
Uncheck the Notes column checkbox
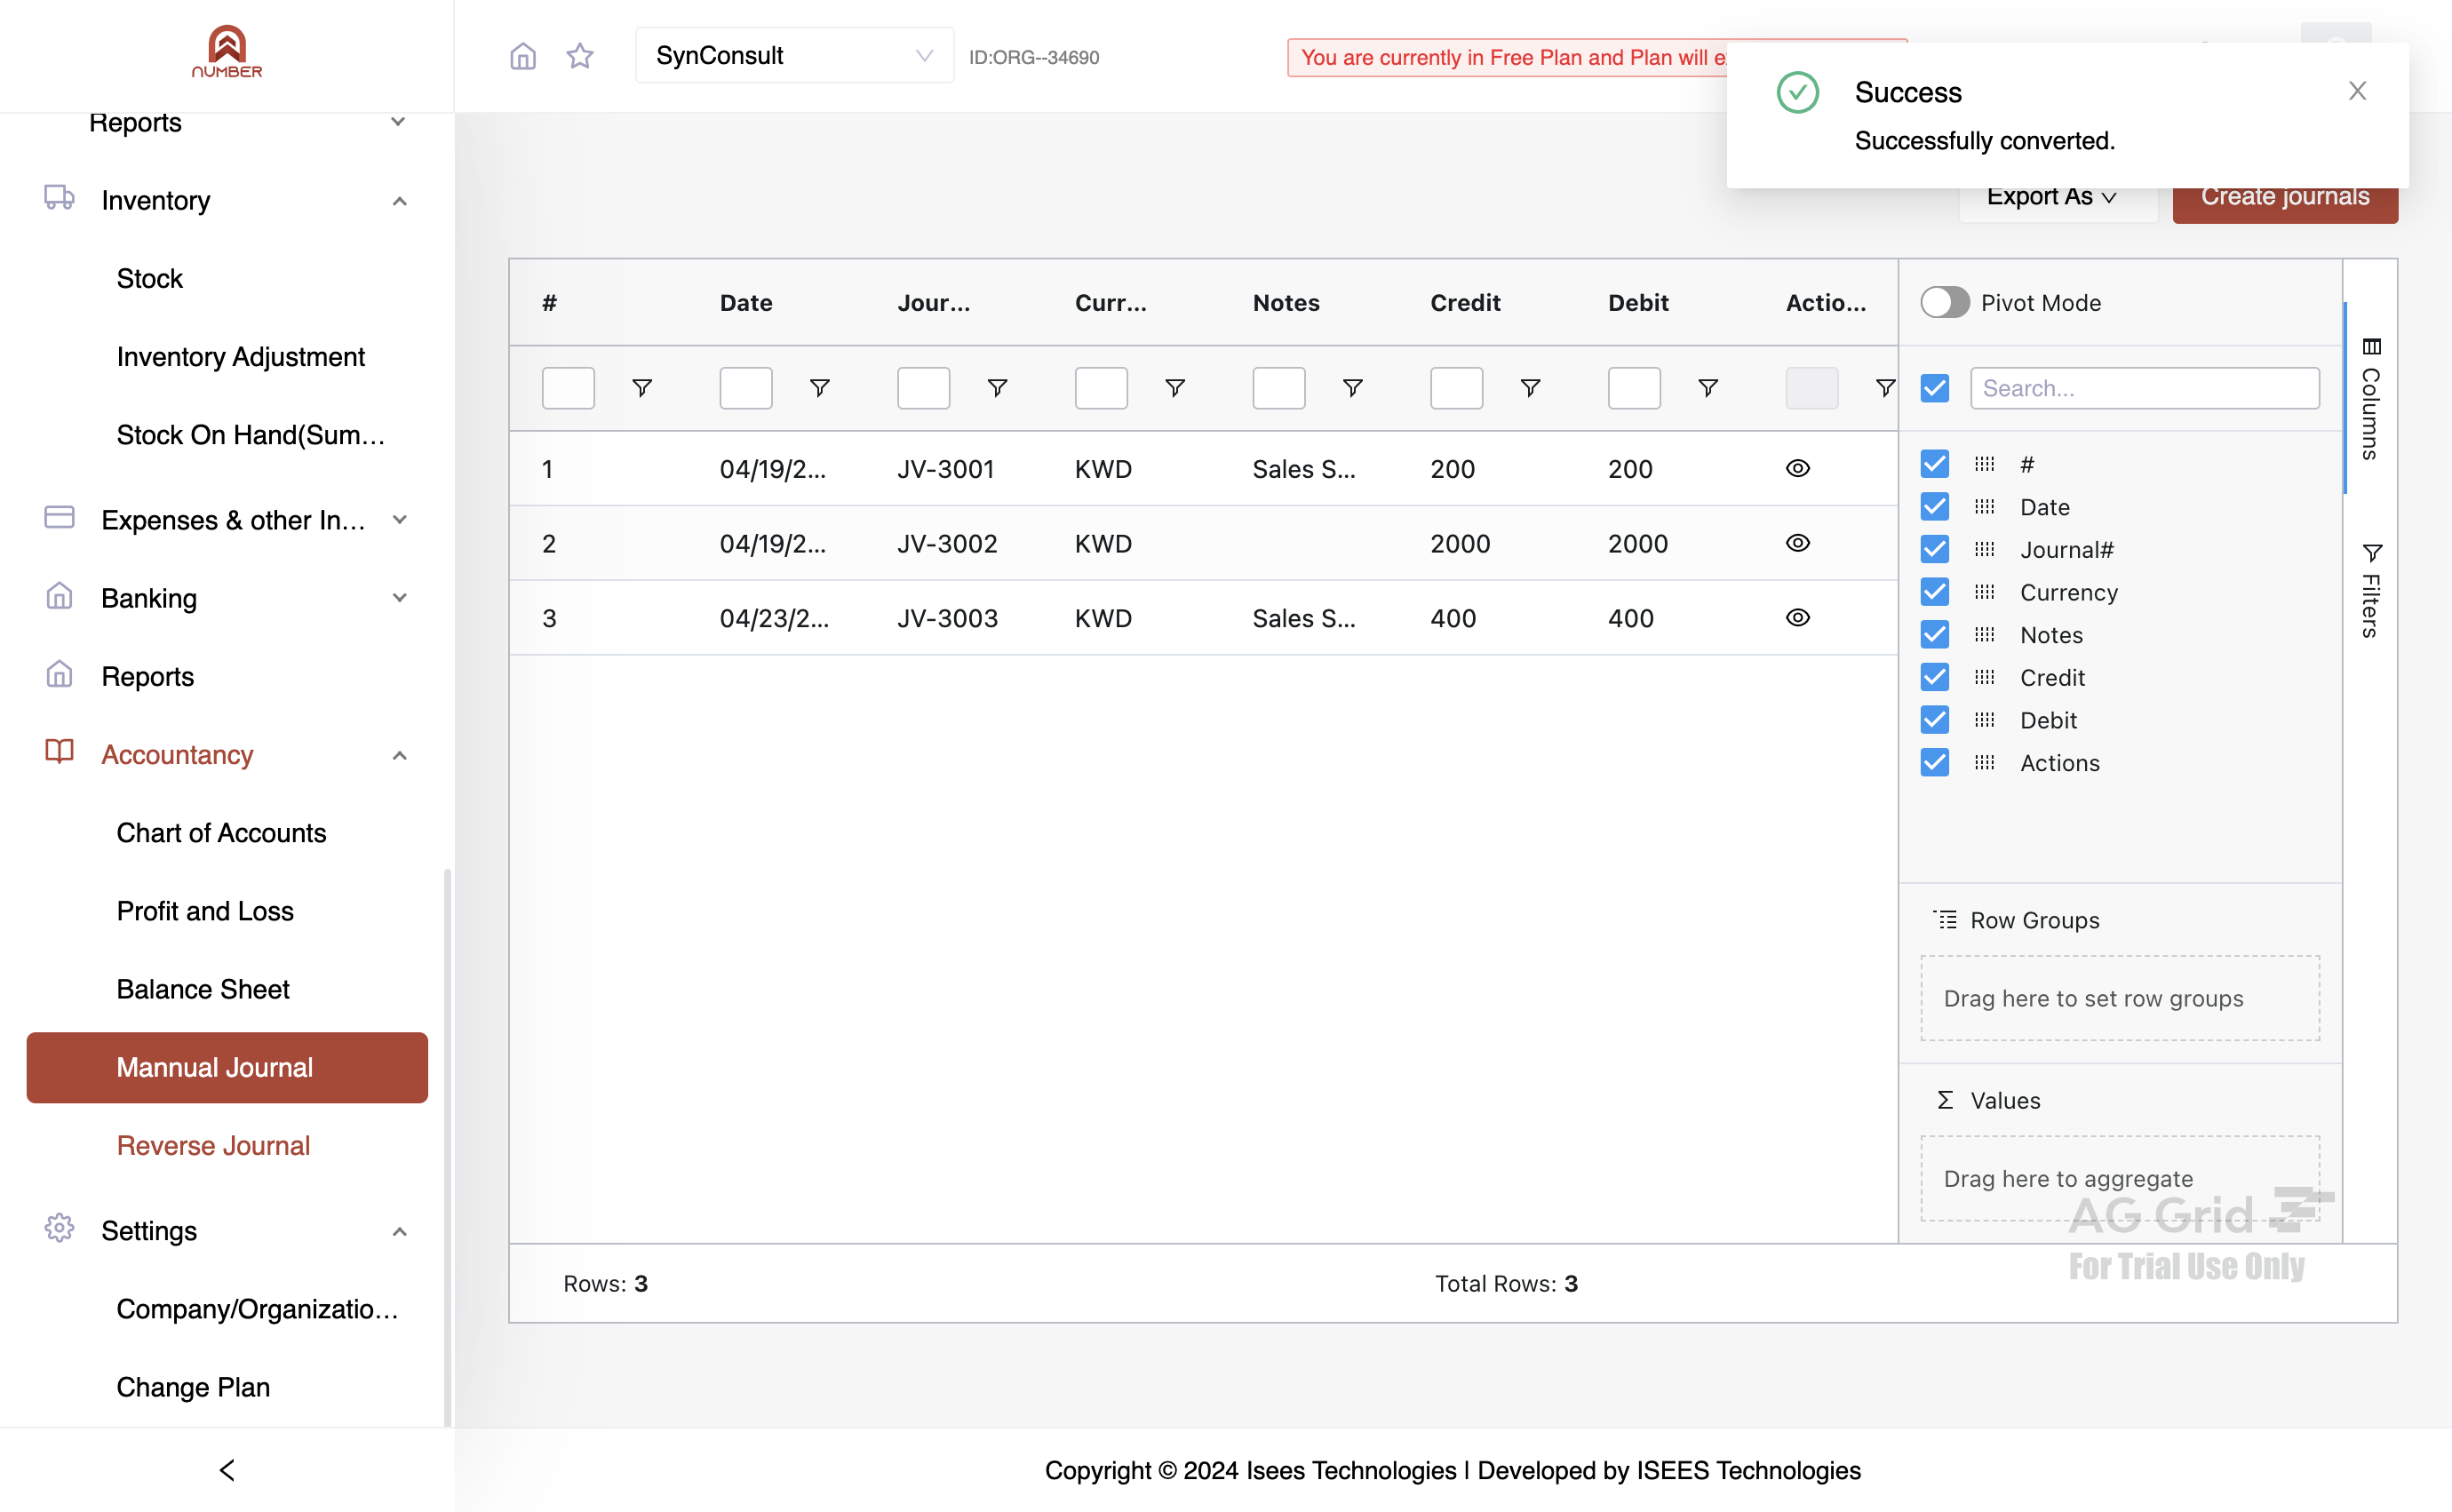click(1935, 635)
